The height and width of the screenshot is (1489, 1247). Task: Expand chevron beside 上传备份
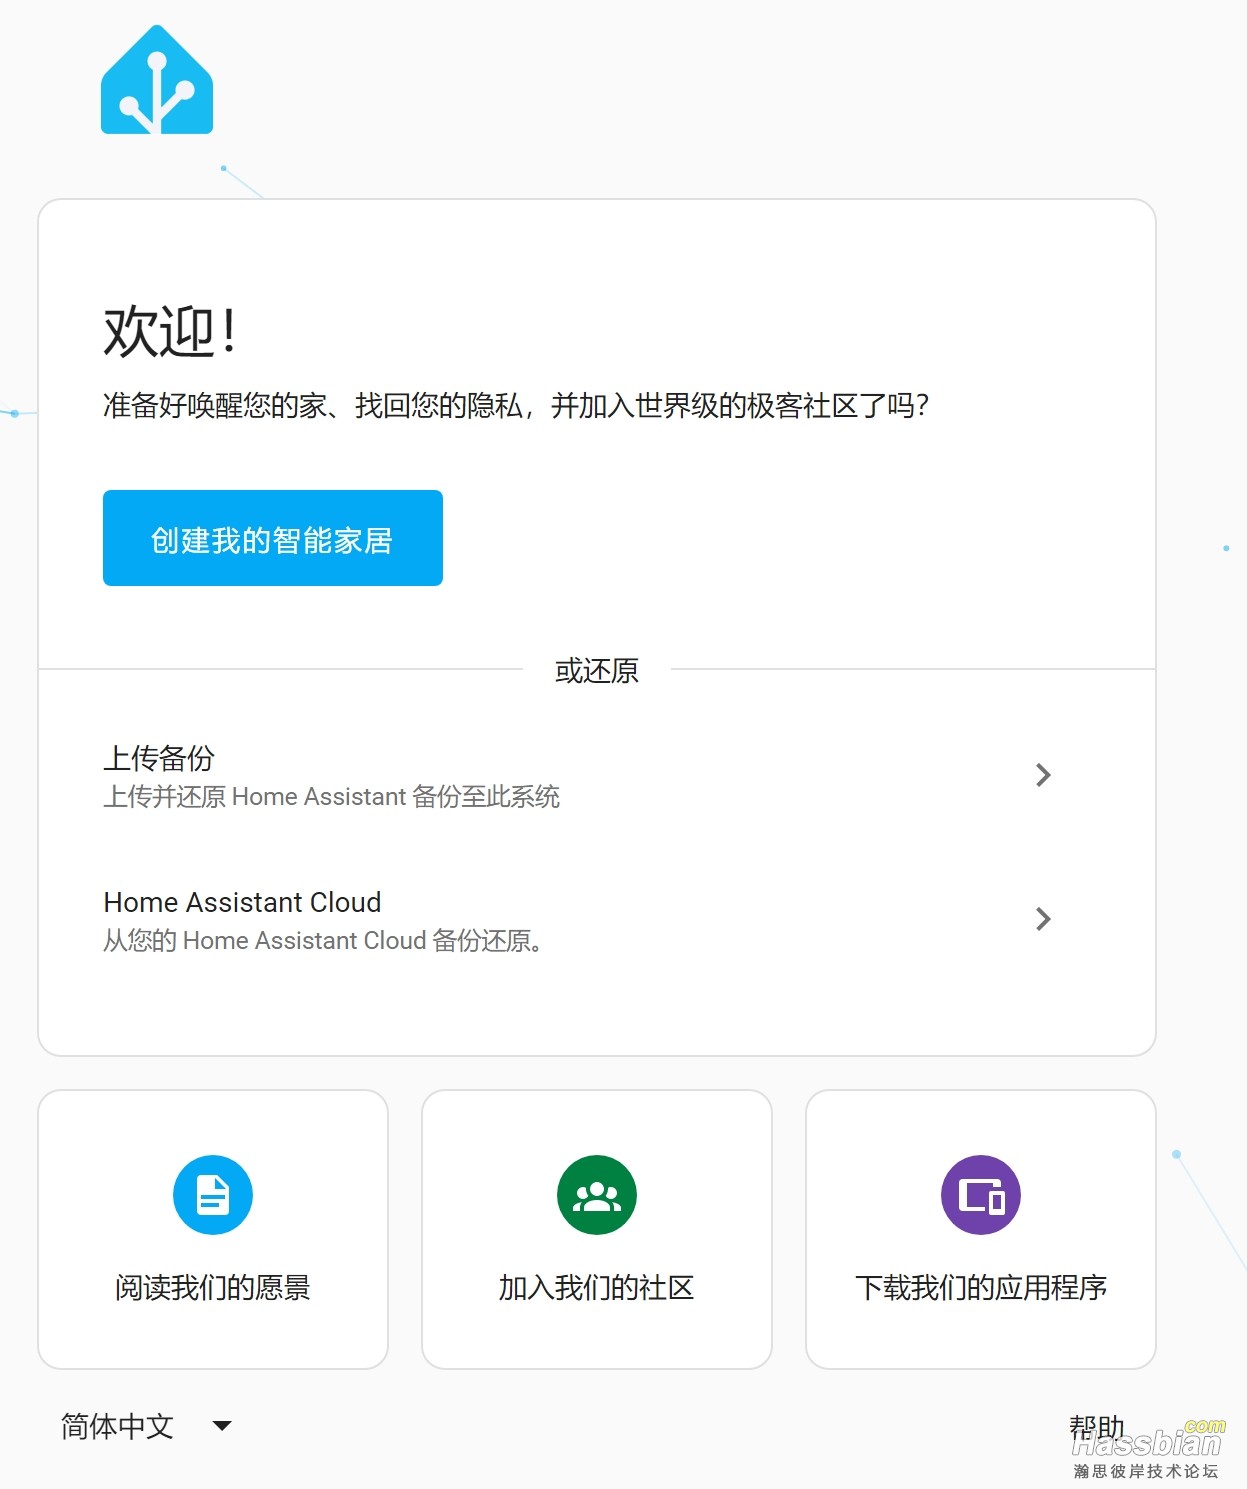(x=1043, y=775)
